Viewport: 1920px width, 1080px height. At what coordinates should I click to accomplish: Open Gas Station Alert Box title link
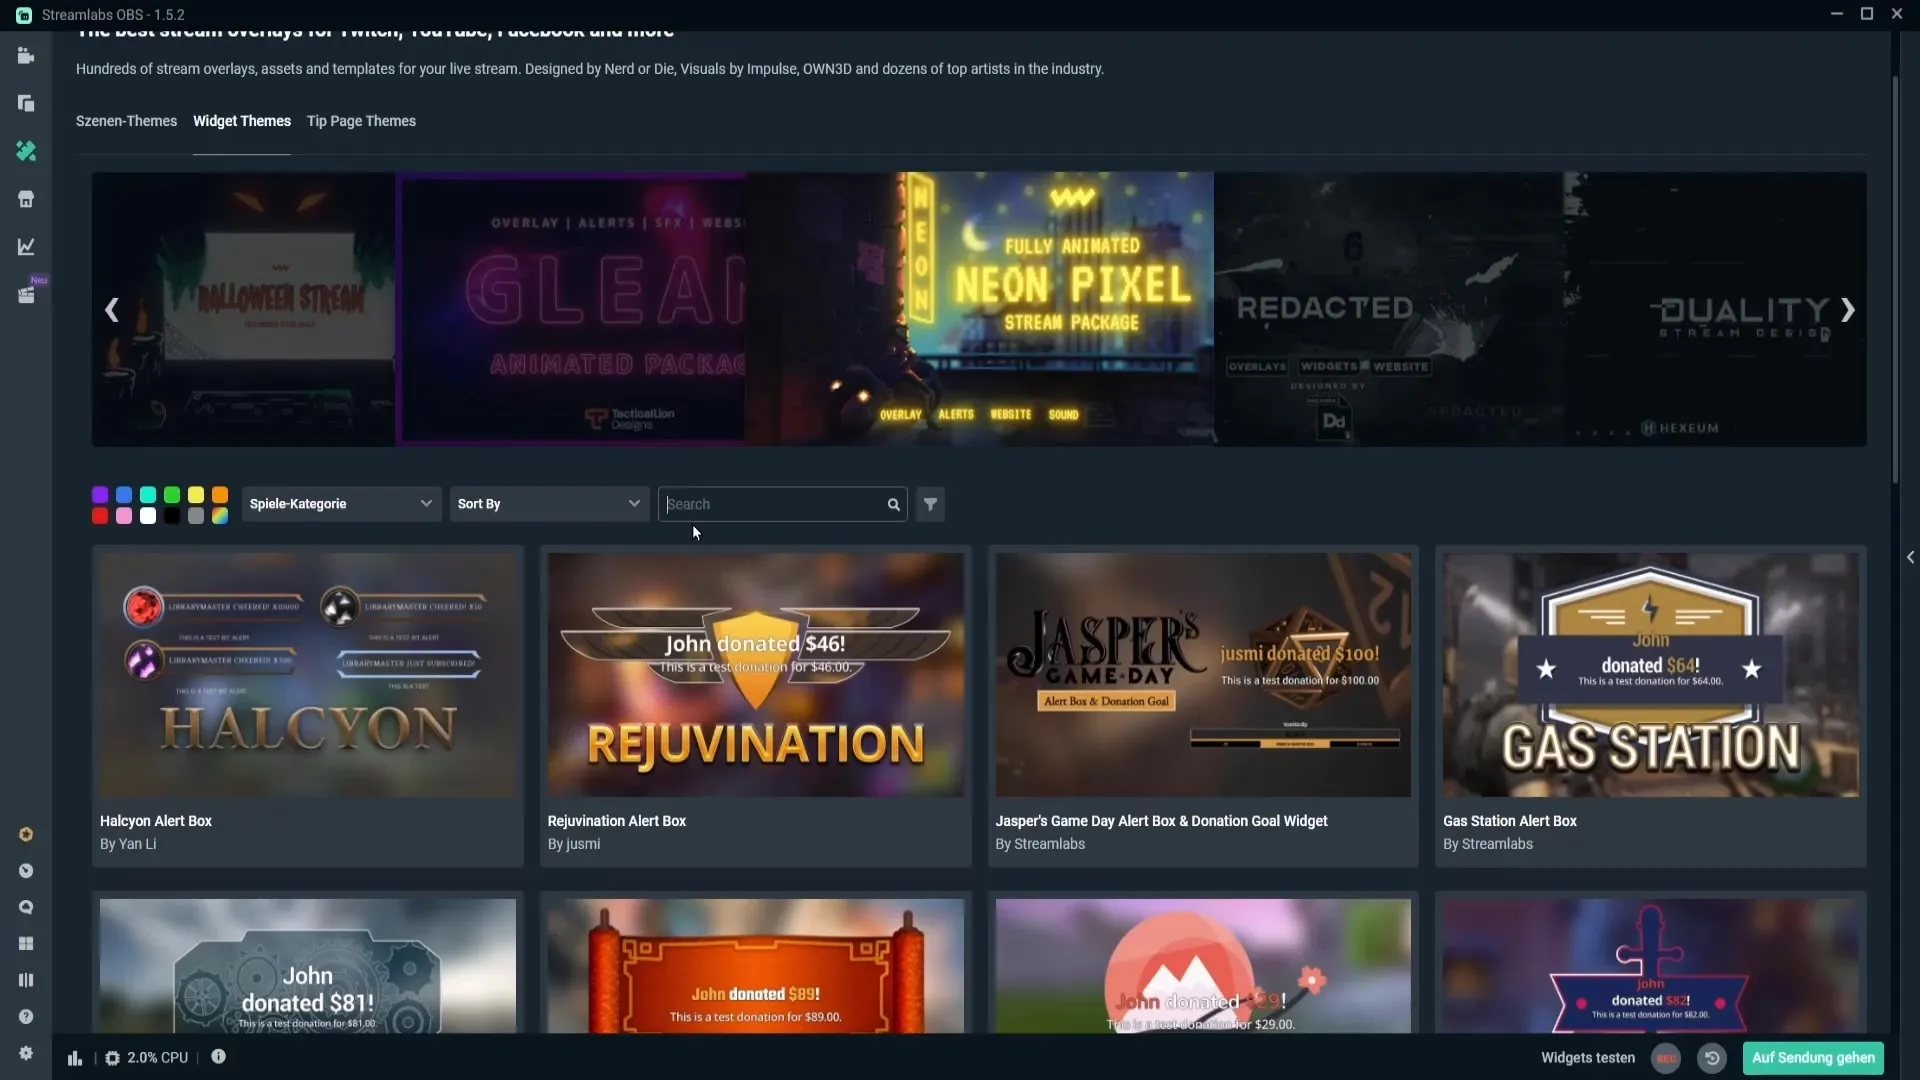click(1510, 821)
